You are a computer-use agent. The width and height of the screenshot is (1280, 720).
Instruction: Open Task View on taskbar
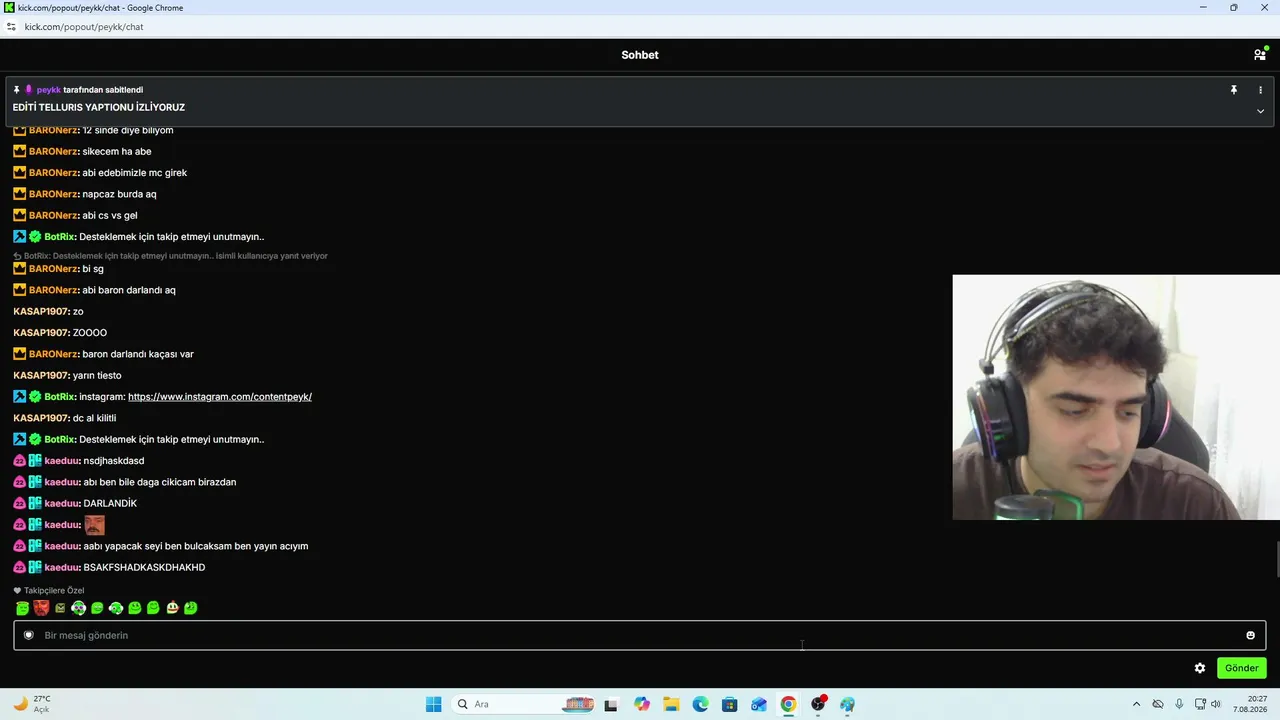(611, 704)
